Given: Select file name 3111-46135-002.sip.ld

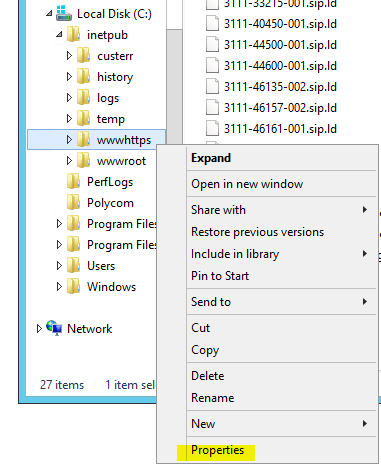Looking at the screenshot, I should coord(280,87).
